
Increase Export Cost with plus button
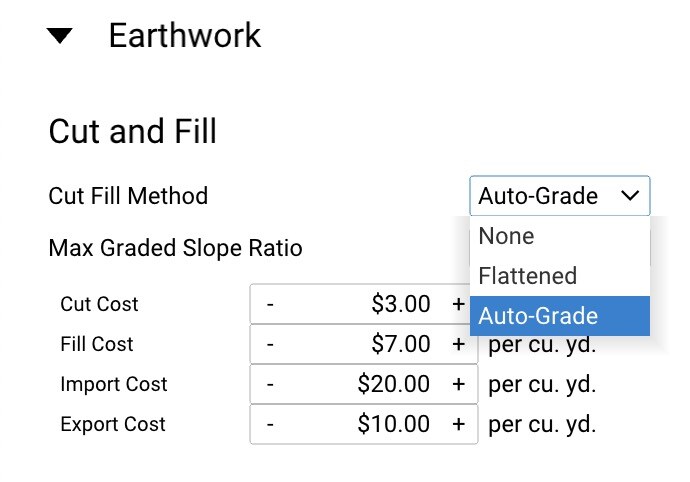tap(458, 424)
